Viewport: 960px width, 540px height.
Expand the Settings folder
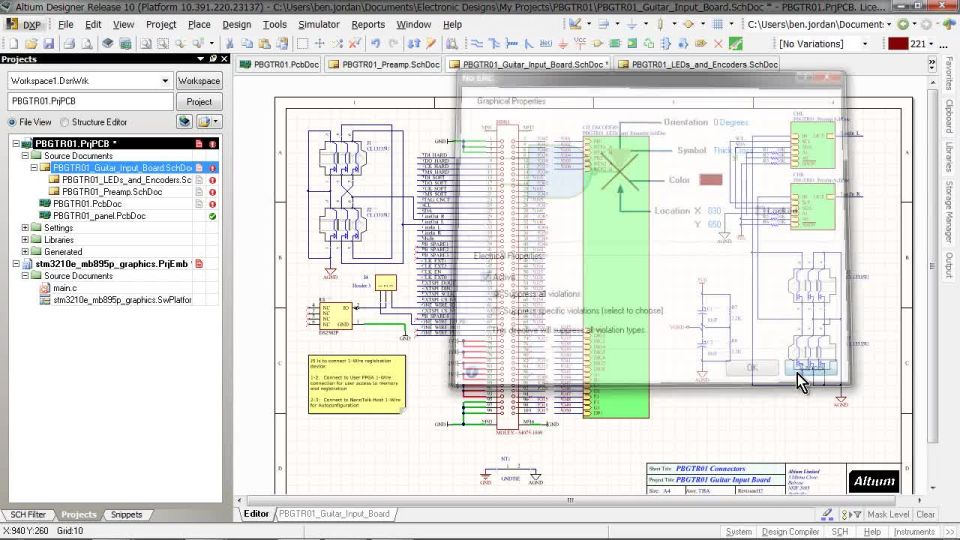[x=25, y=228]
